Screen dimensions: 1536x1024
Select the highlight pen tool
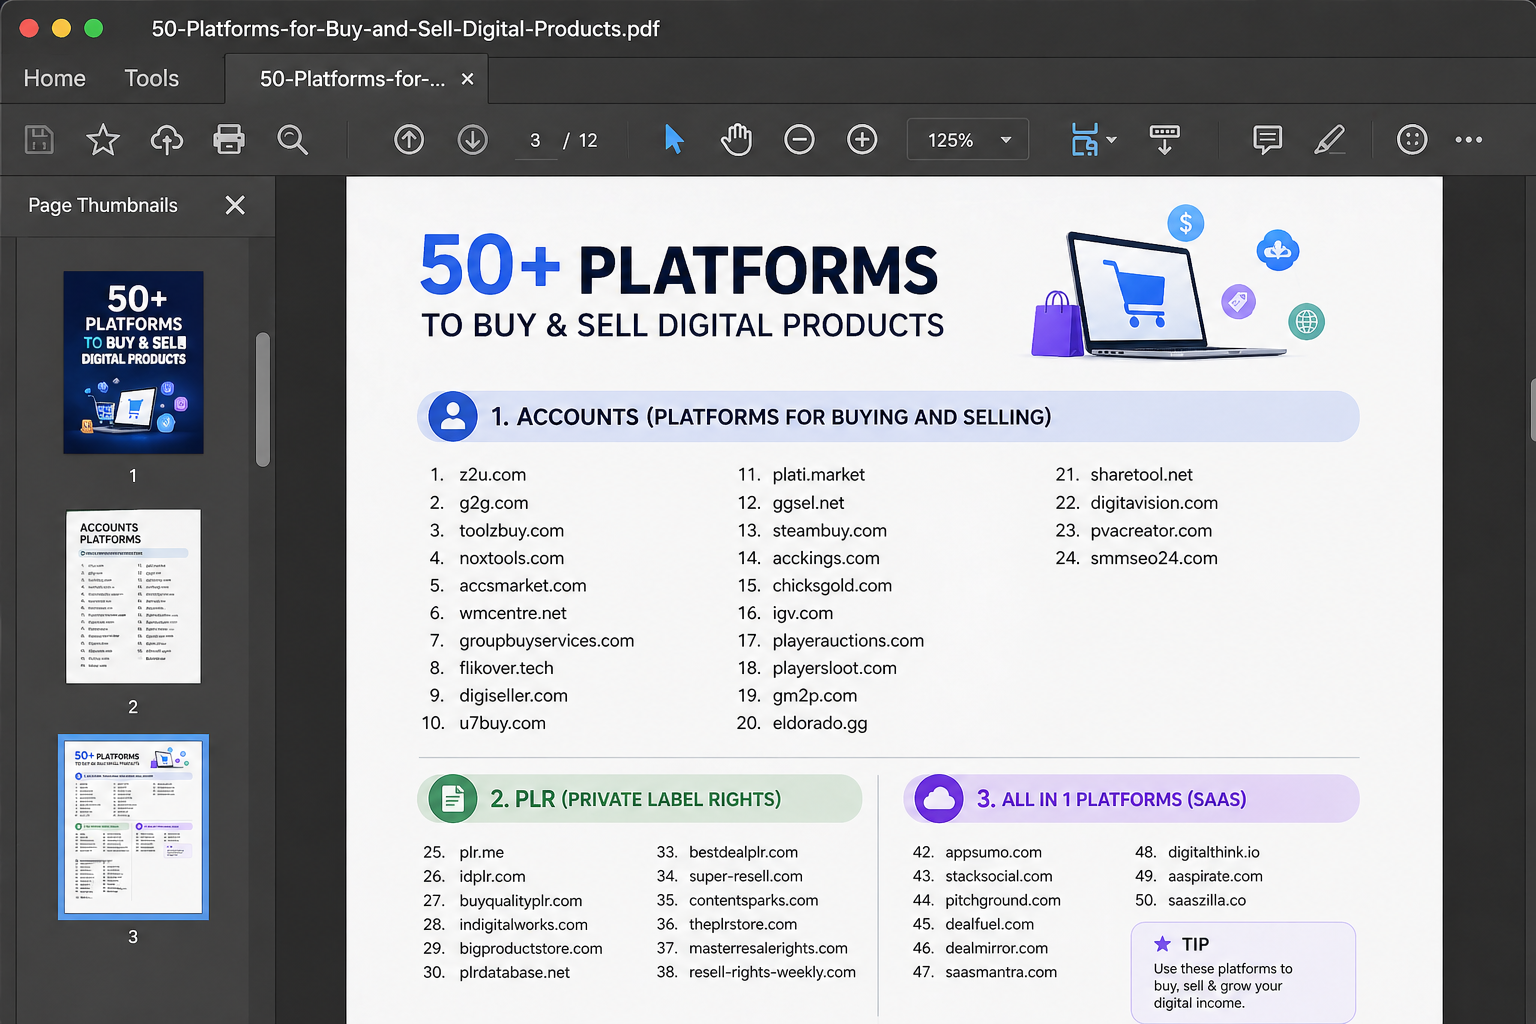pos(1329,140)
